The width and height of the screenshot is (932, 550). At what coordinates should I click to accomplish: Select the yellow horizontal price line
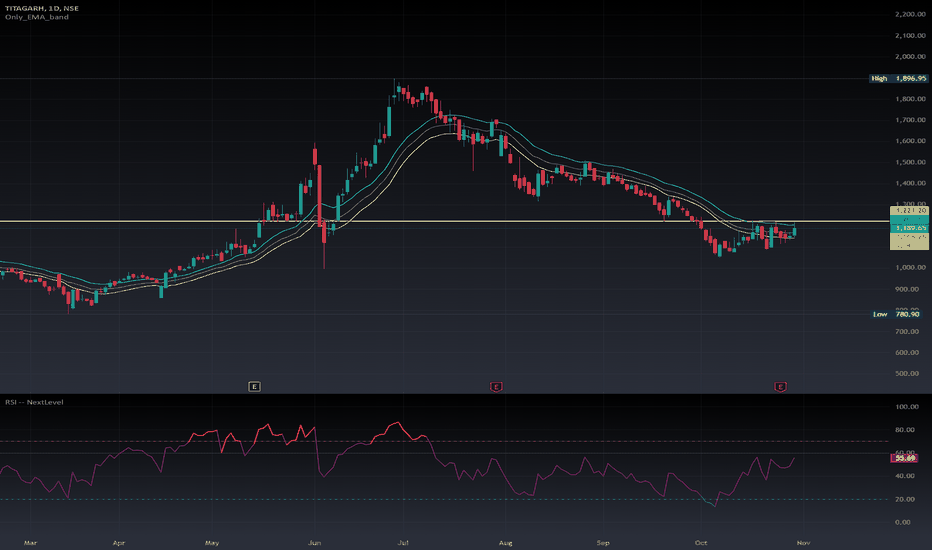tap(445, 221)
